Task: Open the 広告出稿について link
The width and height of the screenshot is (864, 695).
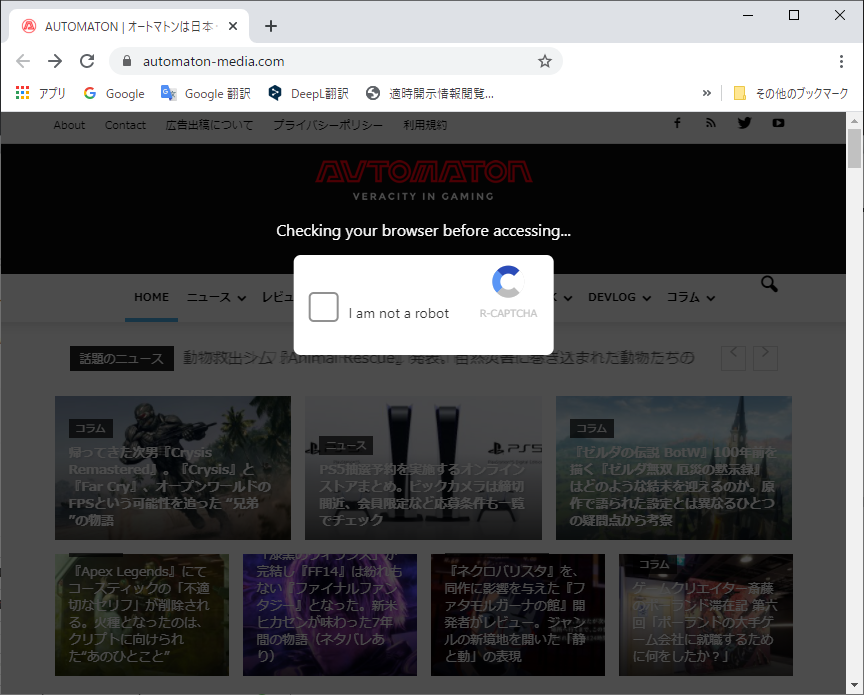Action: tap(209, 125)
